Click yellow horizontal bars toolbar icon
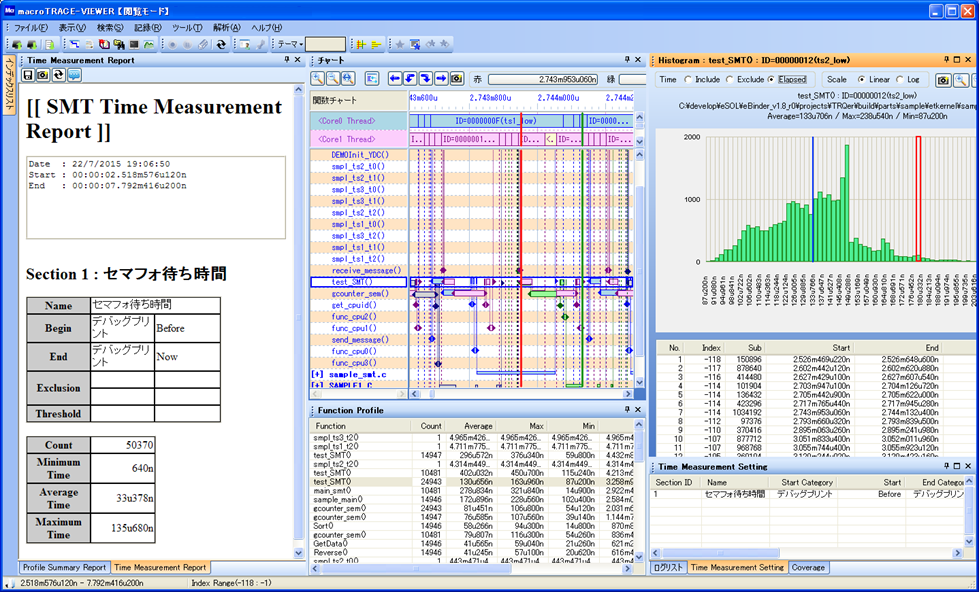 click(376, 44)
